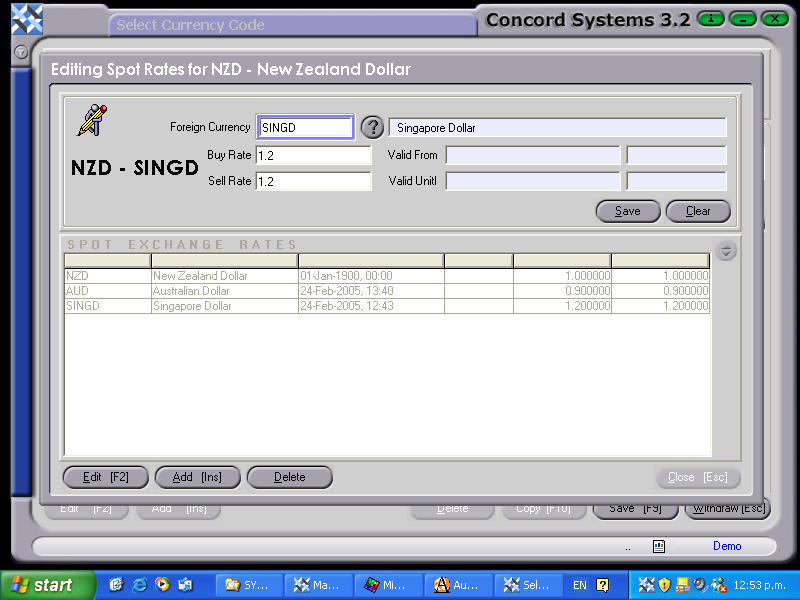The width and height of the screenshot is (800, 600).
Task: Select the EN language indicator on taskbar
Action: click(580, 584)
